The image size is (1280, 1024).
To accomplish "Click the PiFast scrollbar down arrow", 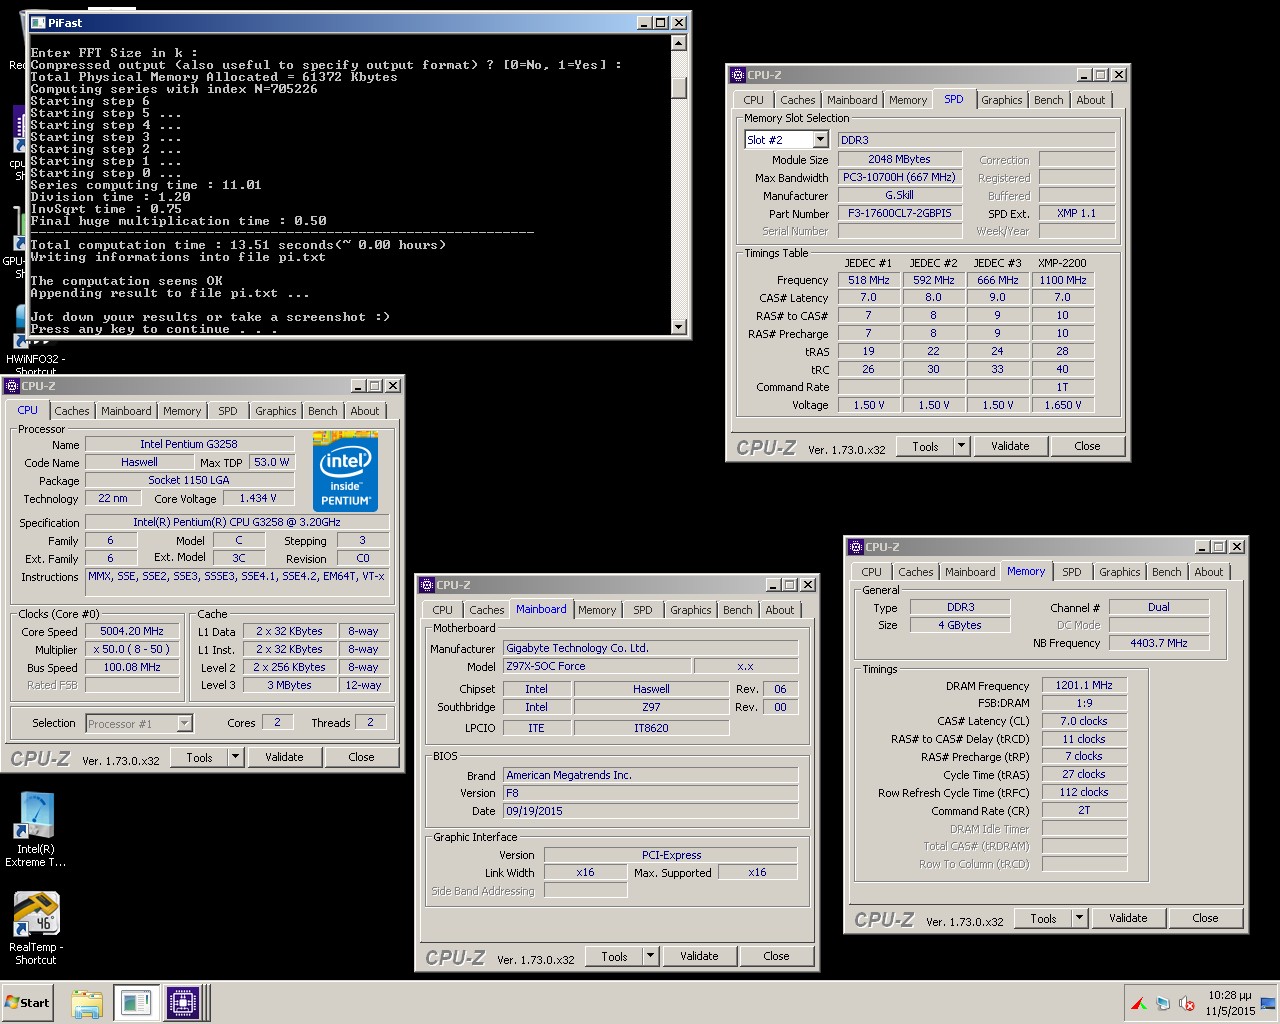I will point(679,327).
